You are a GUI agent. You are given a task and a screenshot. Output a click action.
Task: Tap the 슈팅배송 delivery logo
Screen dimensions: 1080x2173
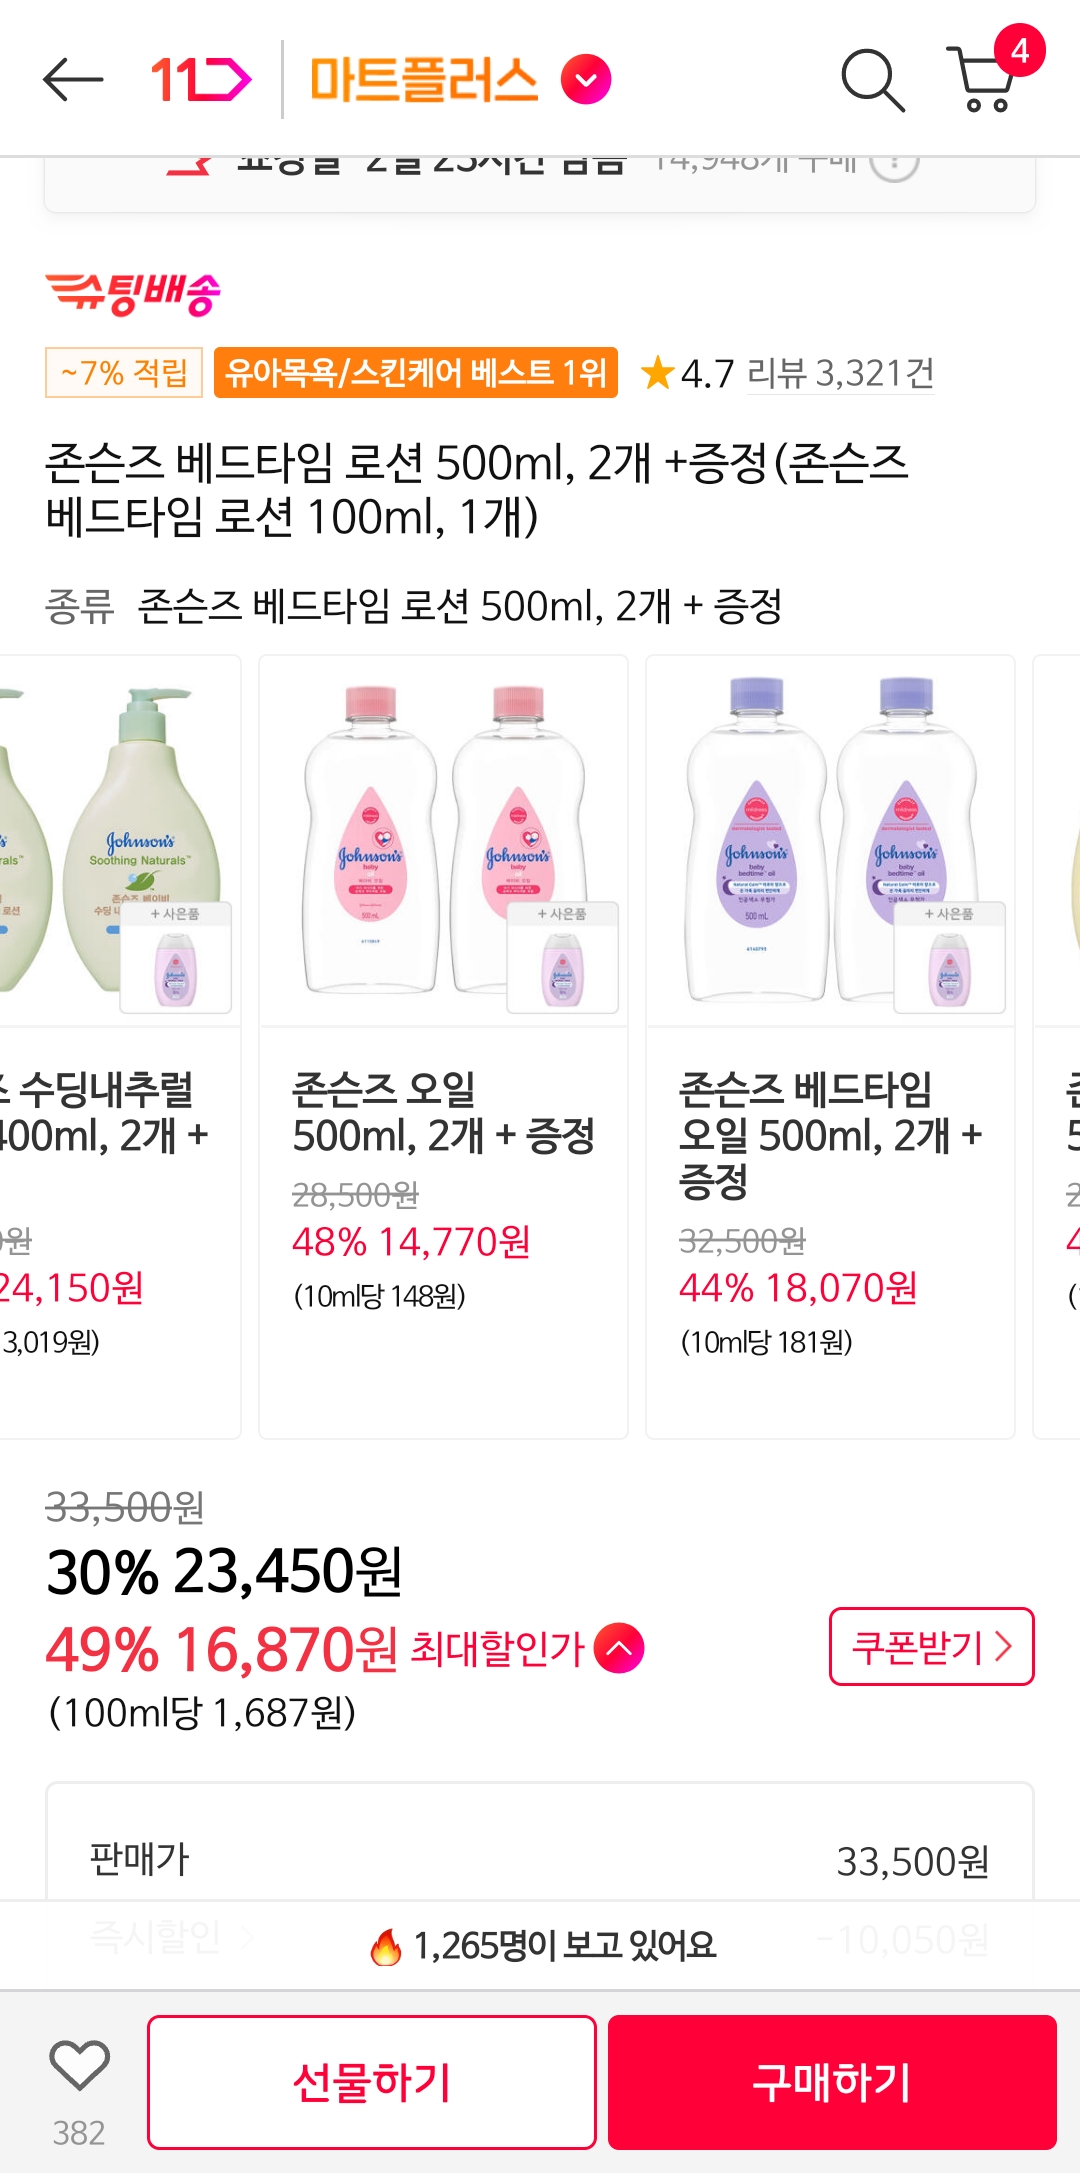(133, 293)
